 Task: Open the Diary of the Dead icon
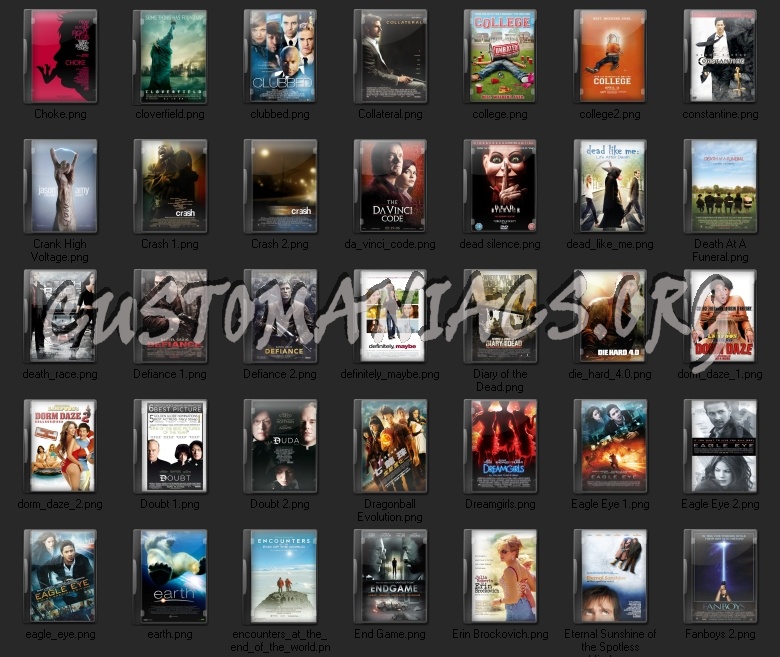500,316
